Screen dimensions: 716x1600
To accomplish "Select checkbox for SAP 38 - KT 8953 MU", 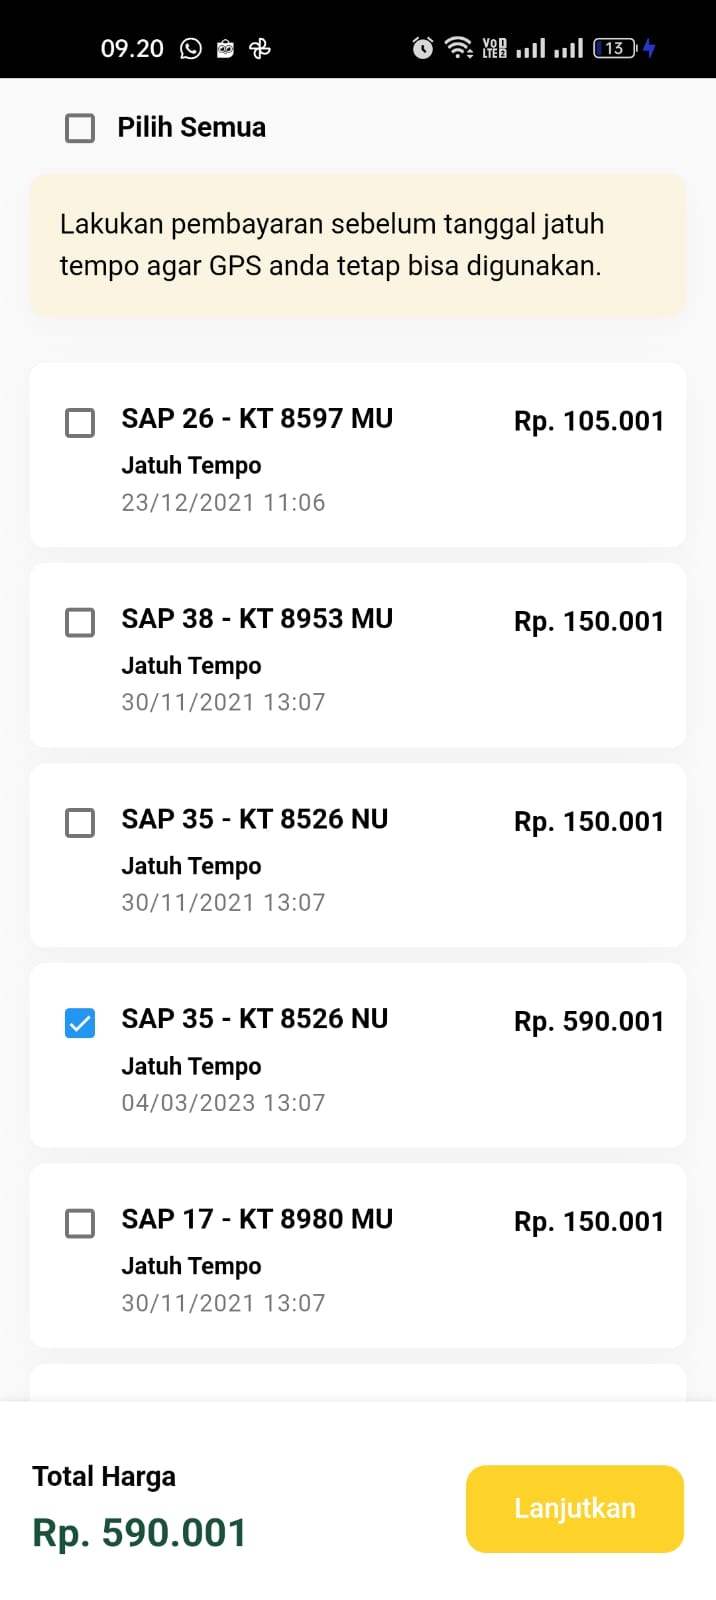I will click(x=80, y=623).
